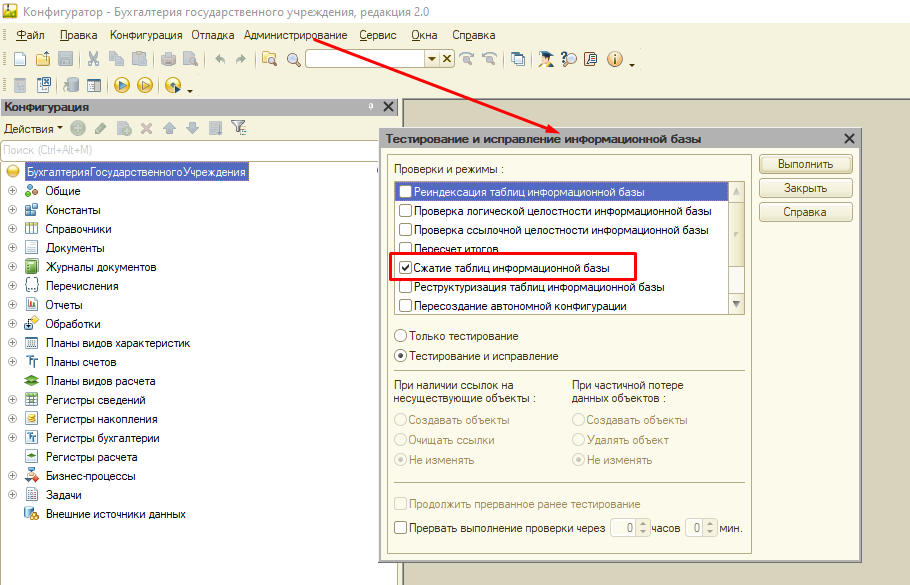Screen dimensions: 910x585
Task: Open the Правка menu
Action: coord(78,35)
